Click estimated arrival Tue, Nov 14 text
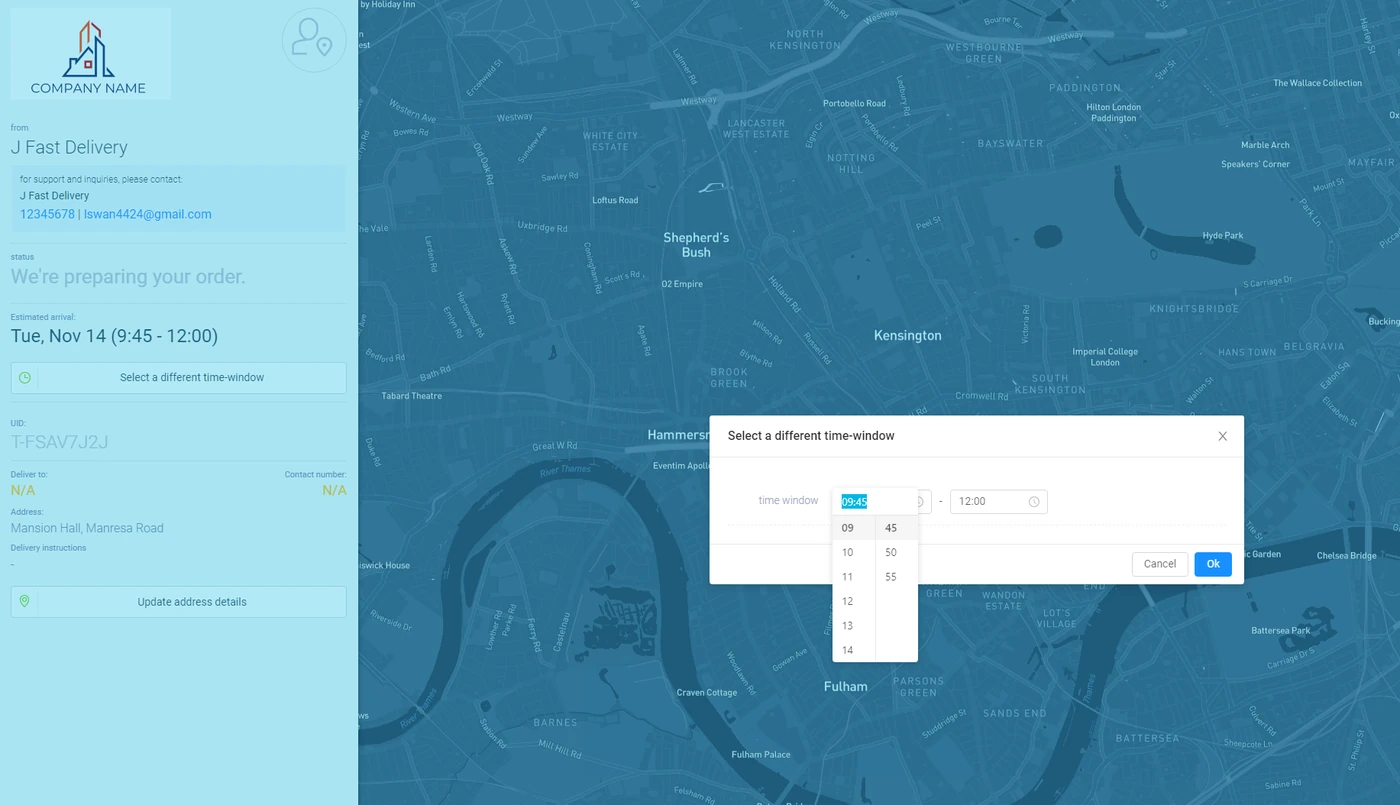Image resolution: width=1400 pixels, height=805 pixels. click(x=114, y=336)
